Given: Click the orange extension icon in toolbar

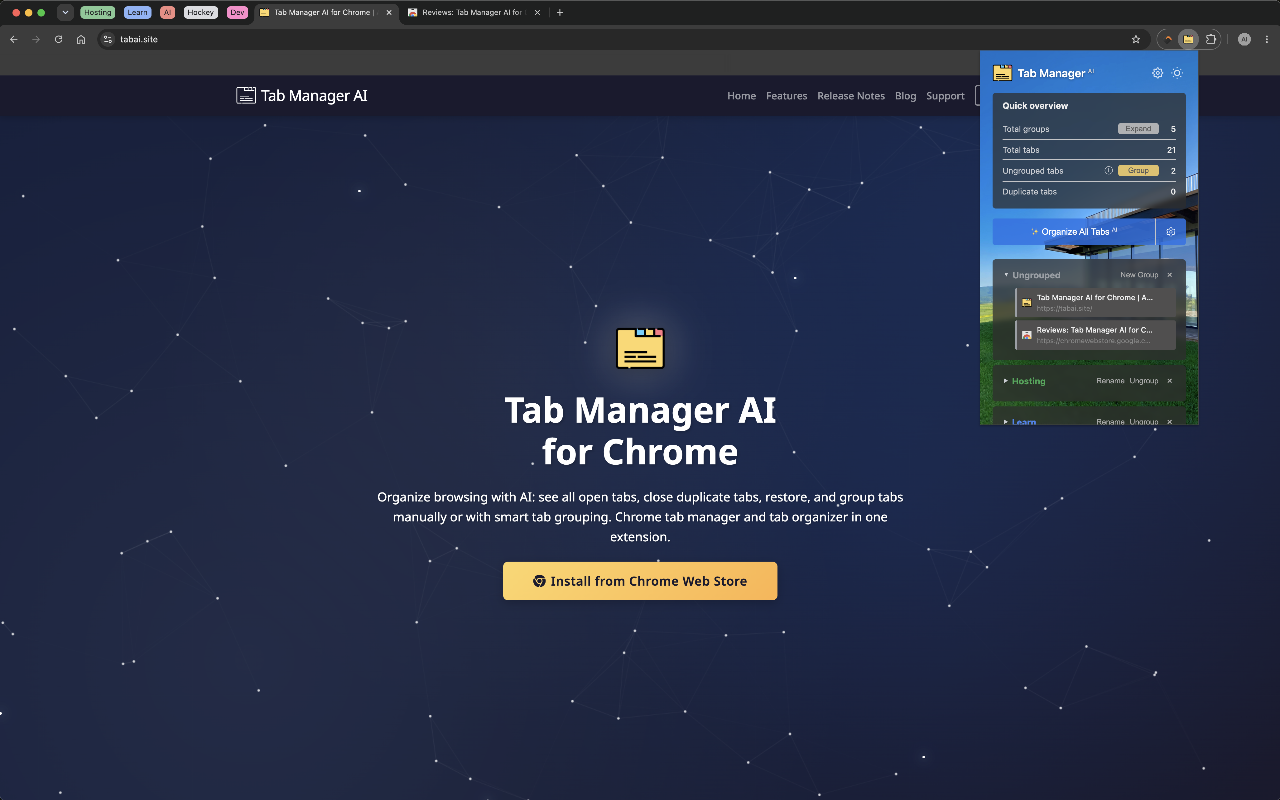Looking at the screenshot, I should [1167, 39].
